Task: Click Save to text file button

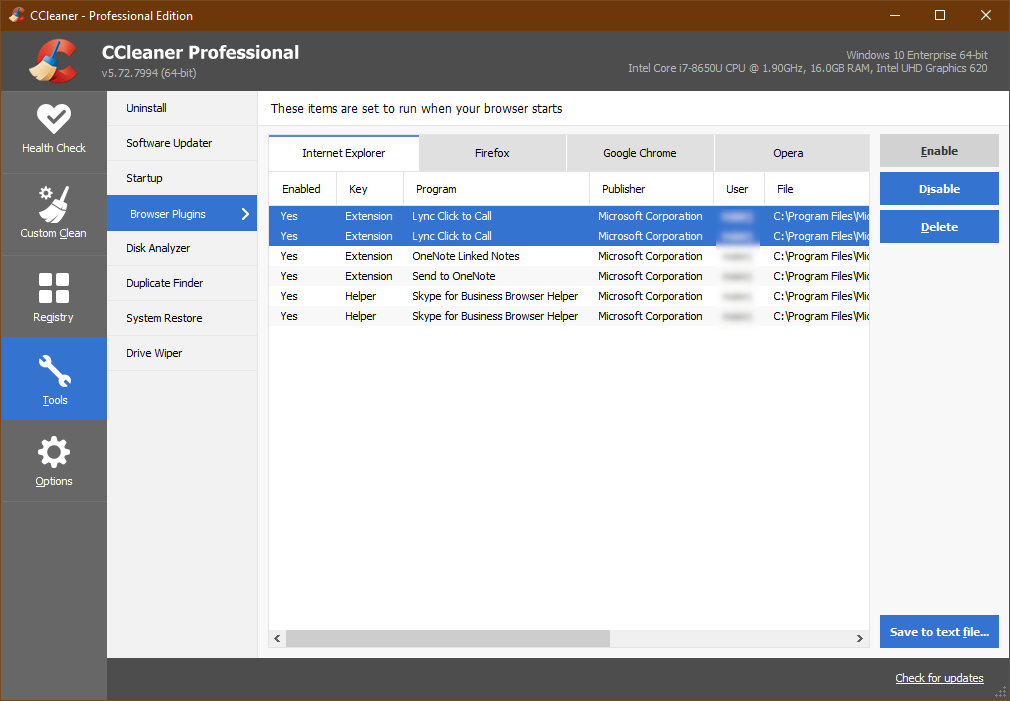Action: (x=939, y=632)
